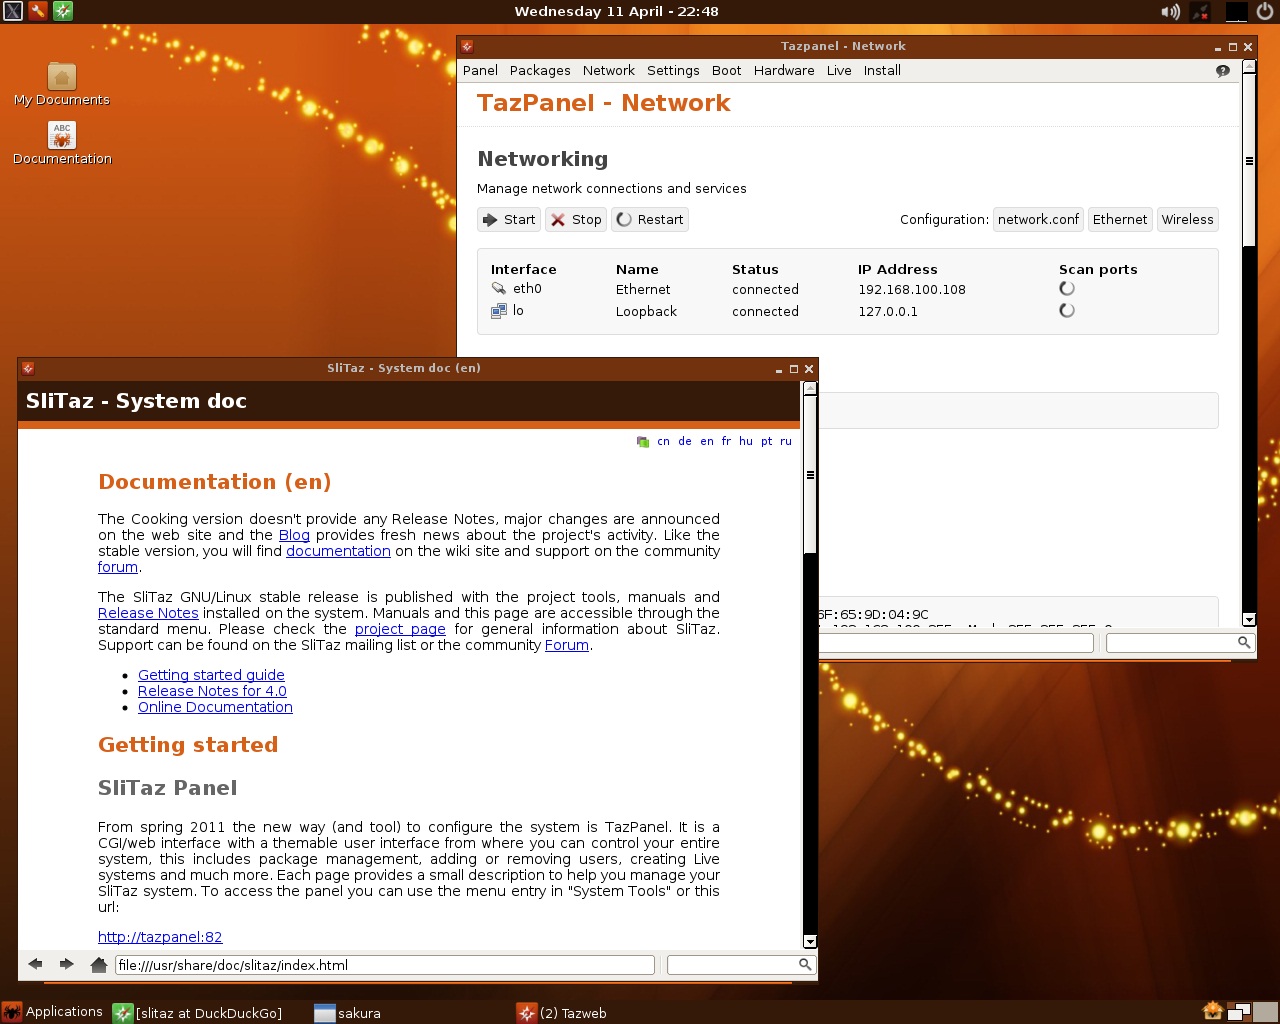Go back in System doc browser
1280x1024 pixels.
(x=36, y=965)
